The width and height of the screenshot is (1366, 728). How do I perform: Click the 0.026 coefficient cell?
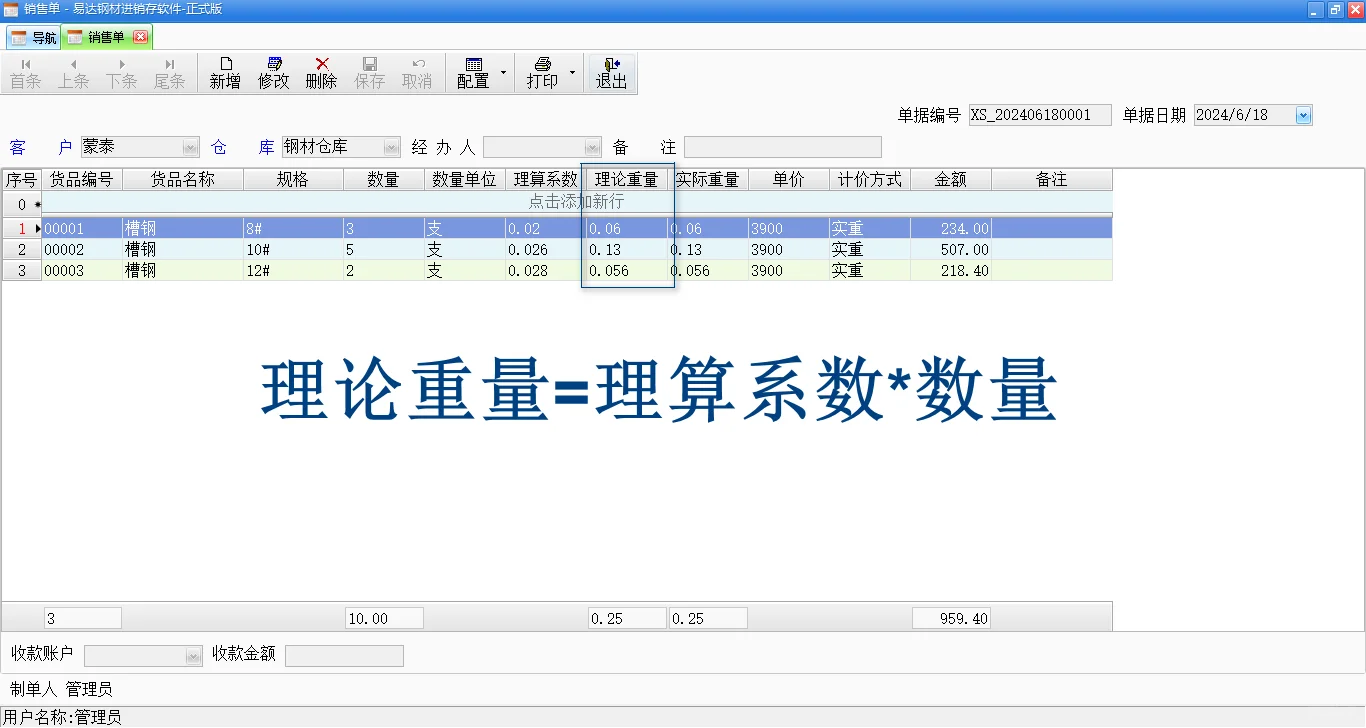tap(546, 250)
